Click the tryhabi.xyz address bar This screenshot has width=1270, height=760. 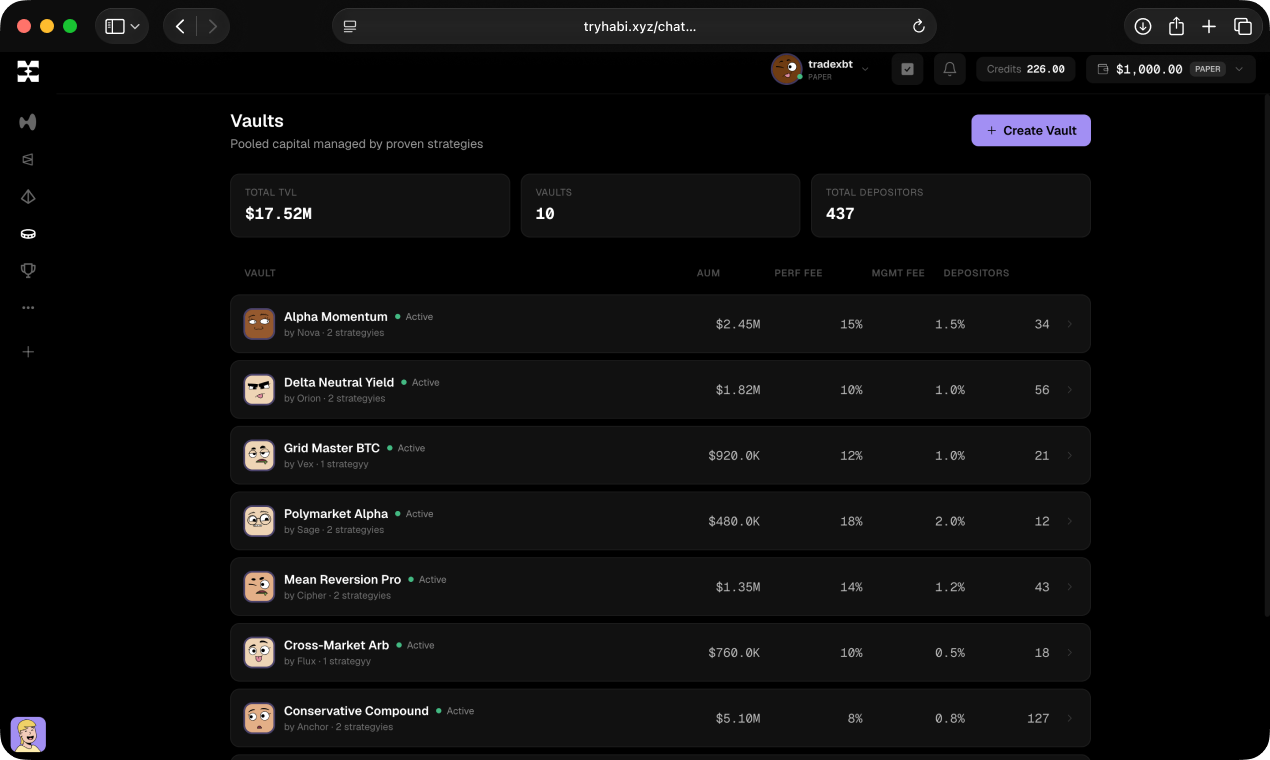pos(634,27)
